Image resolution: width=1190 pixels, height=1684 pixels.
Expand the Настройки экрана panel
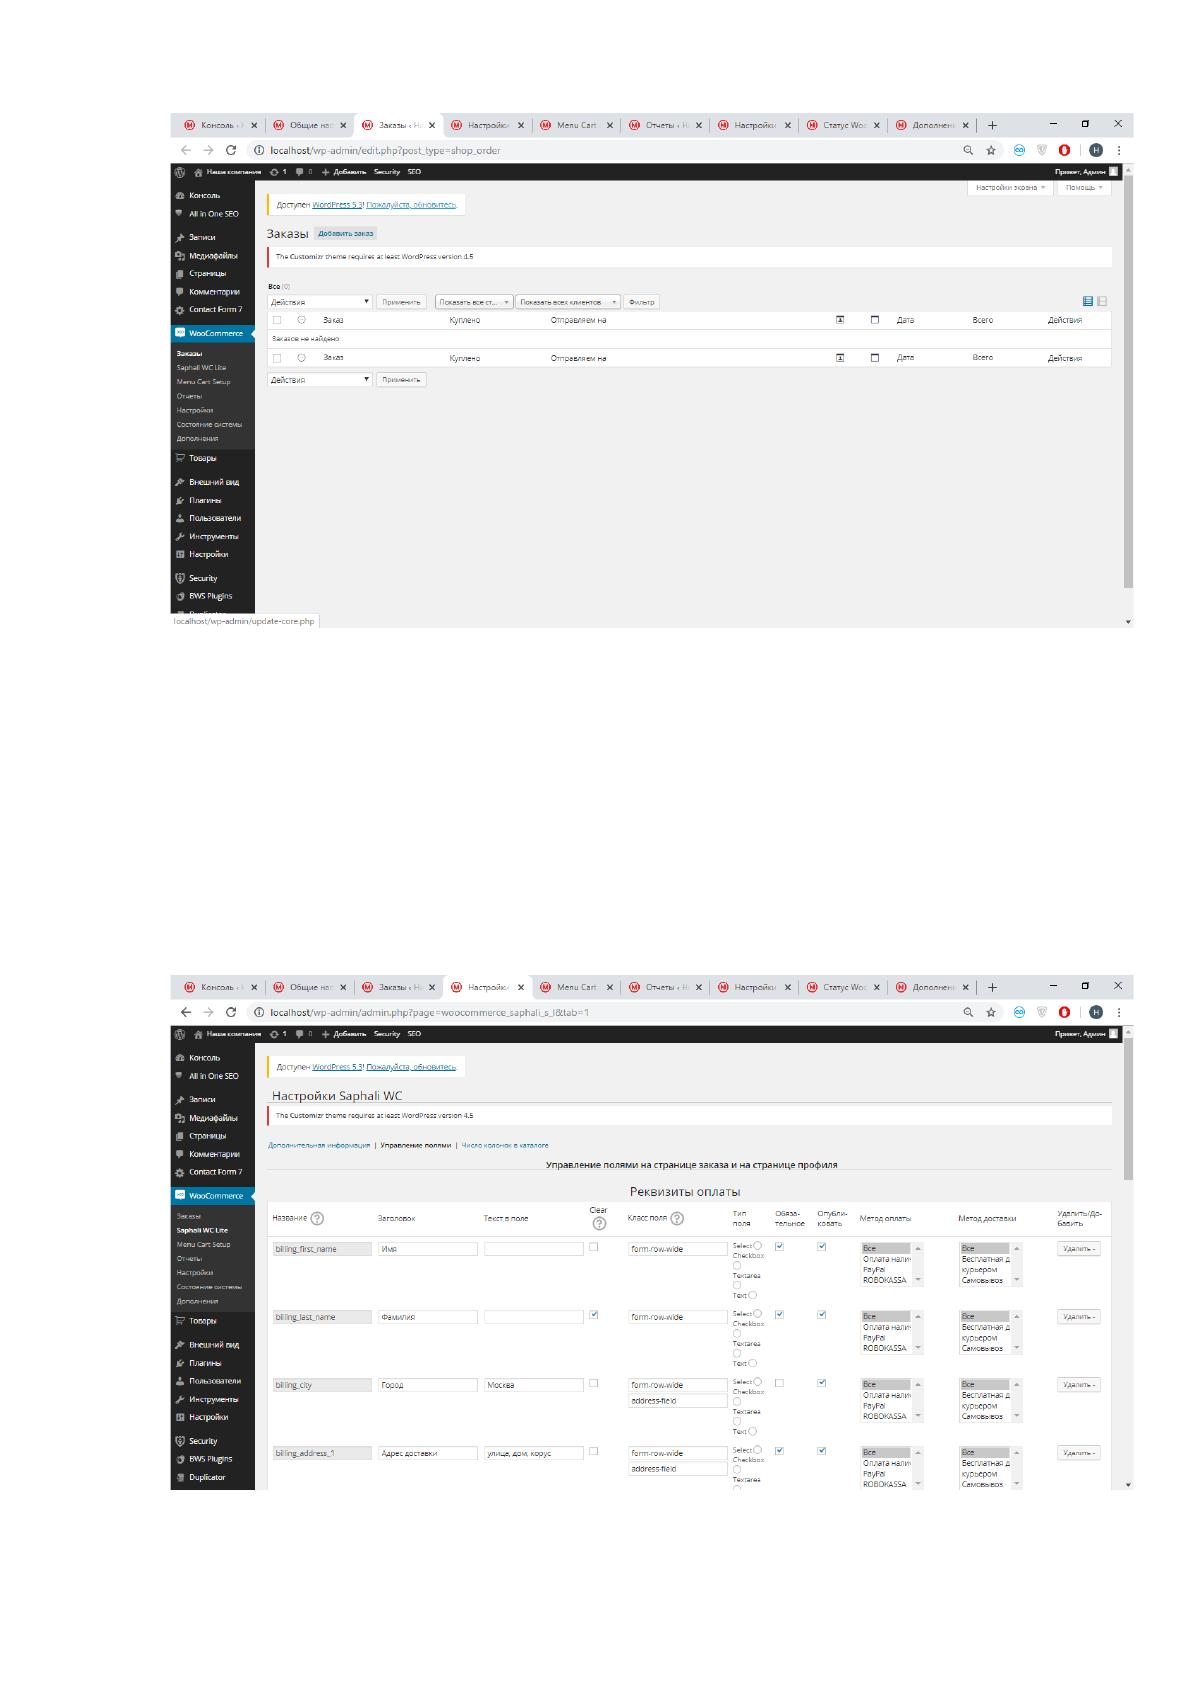[1010, 188]
